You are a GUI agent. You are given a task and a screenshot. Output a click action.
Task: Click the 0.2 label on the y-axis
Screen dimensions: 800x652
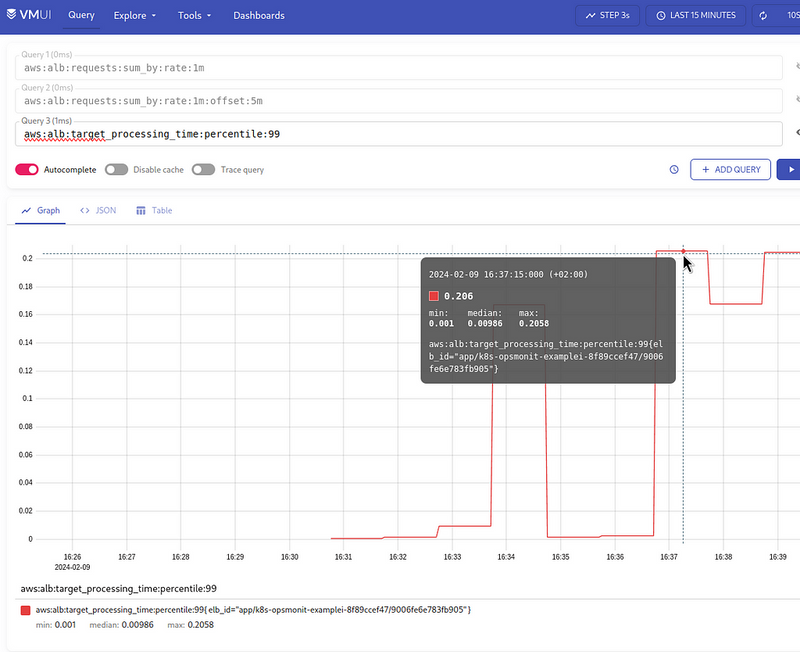pyautogui.click(x=28, y=258)
